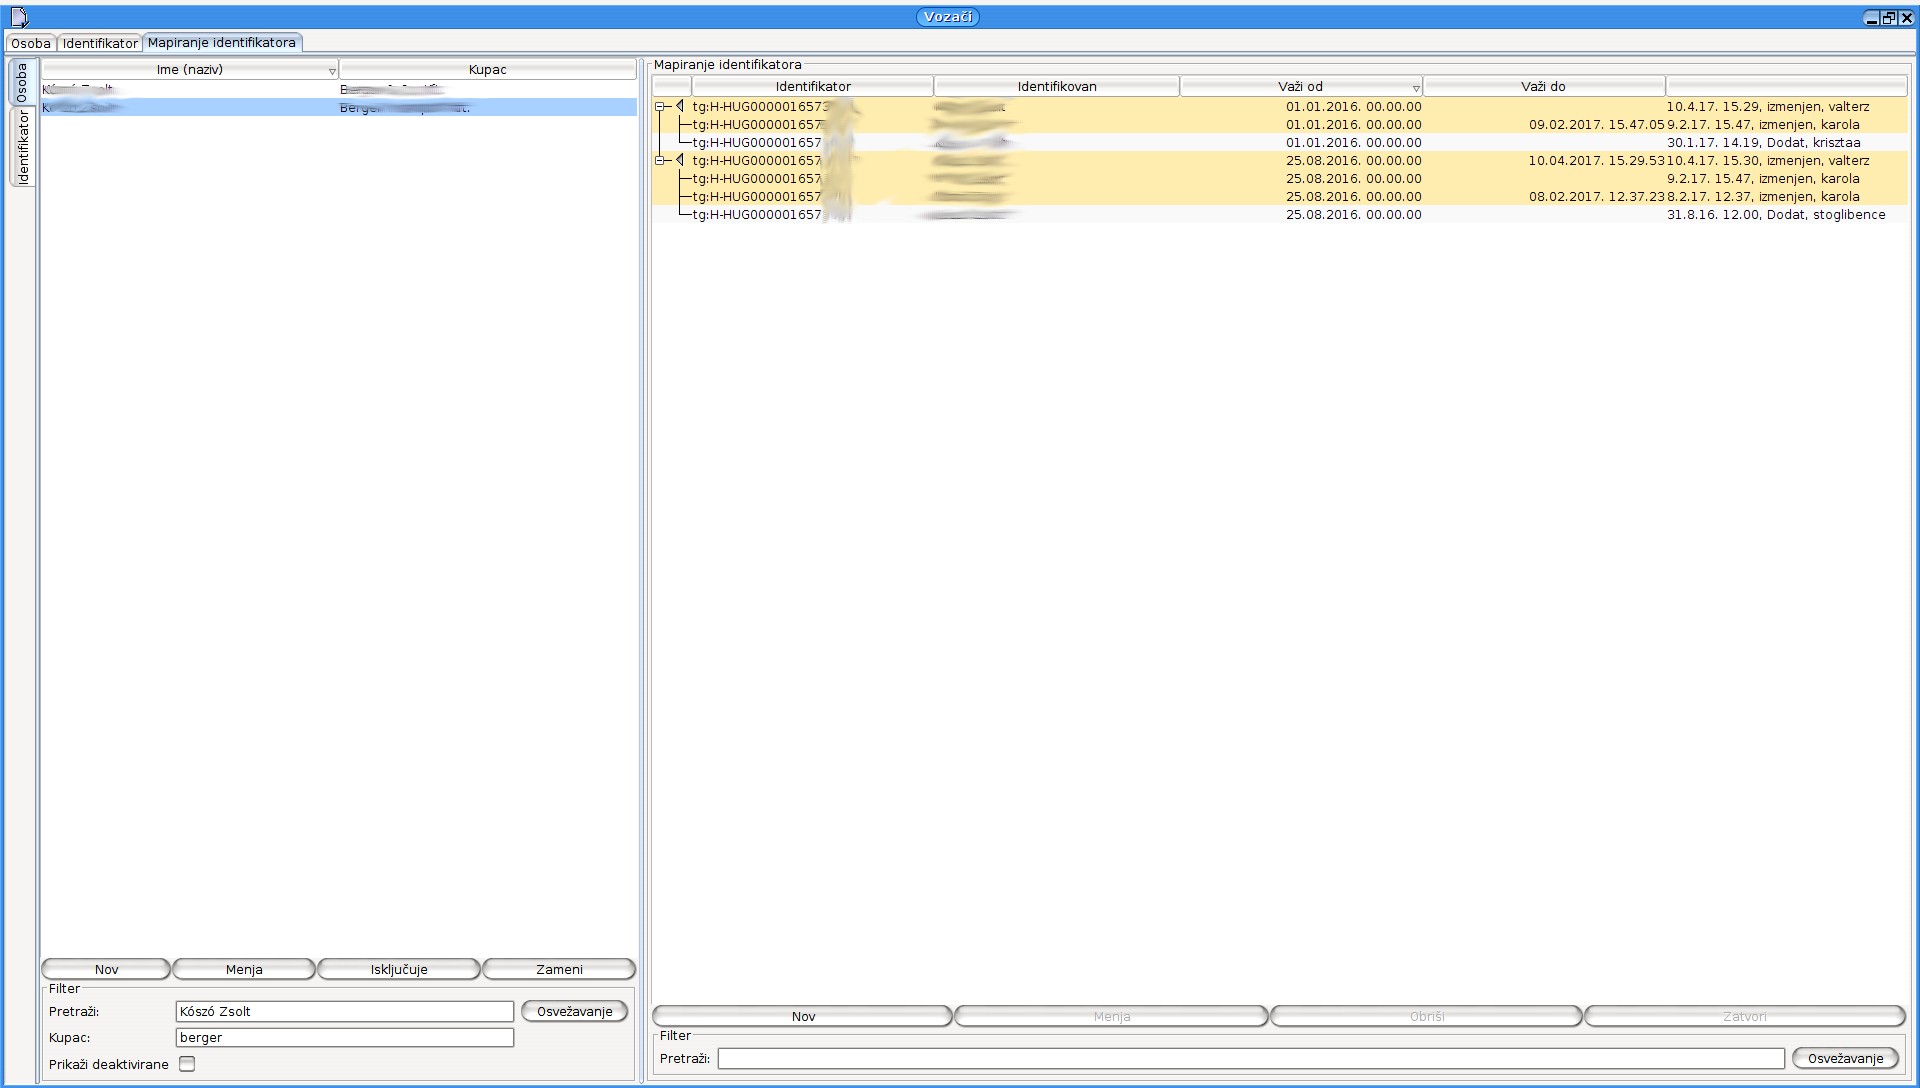Click the Kupac filter input field

coord(344,1037)
